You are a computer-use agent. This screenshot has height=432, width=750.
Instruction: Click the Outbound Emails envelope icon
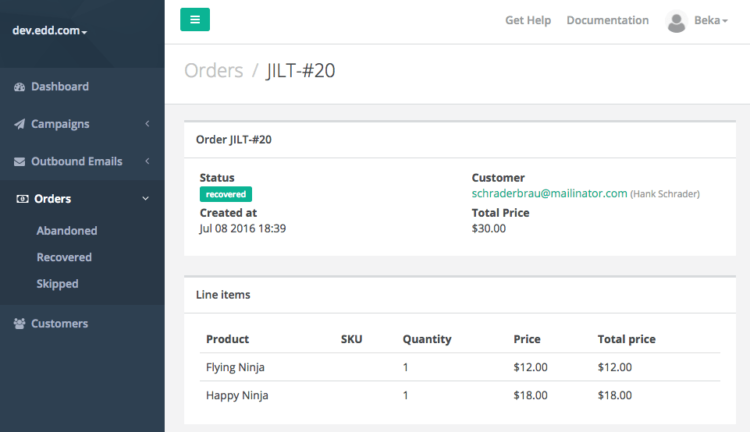(19, 162)
